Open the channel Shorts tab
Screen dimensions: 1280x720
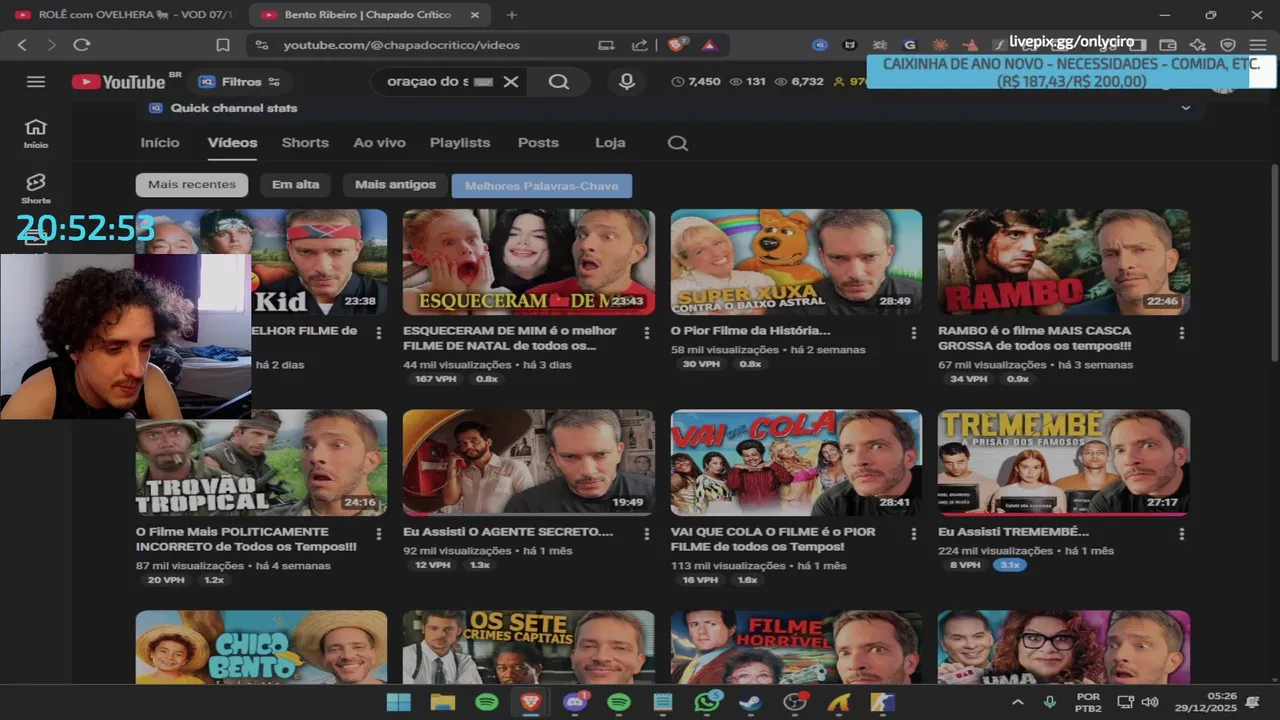305,143
